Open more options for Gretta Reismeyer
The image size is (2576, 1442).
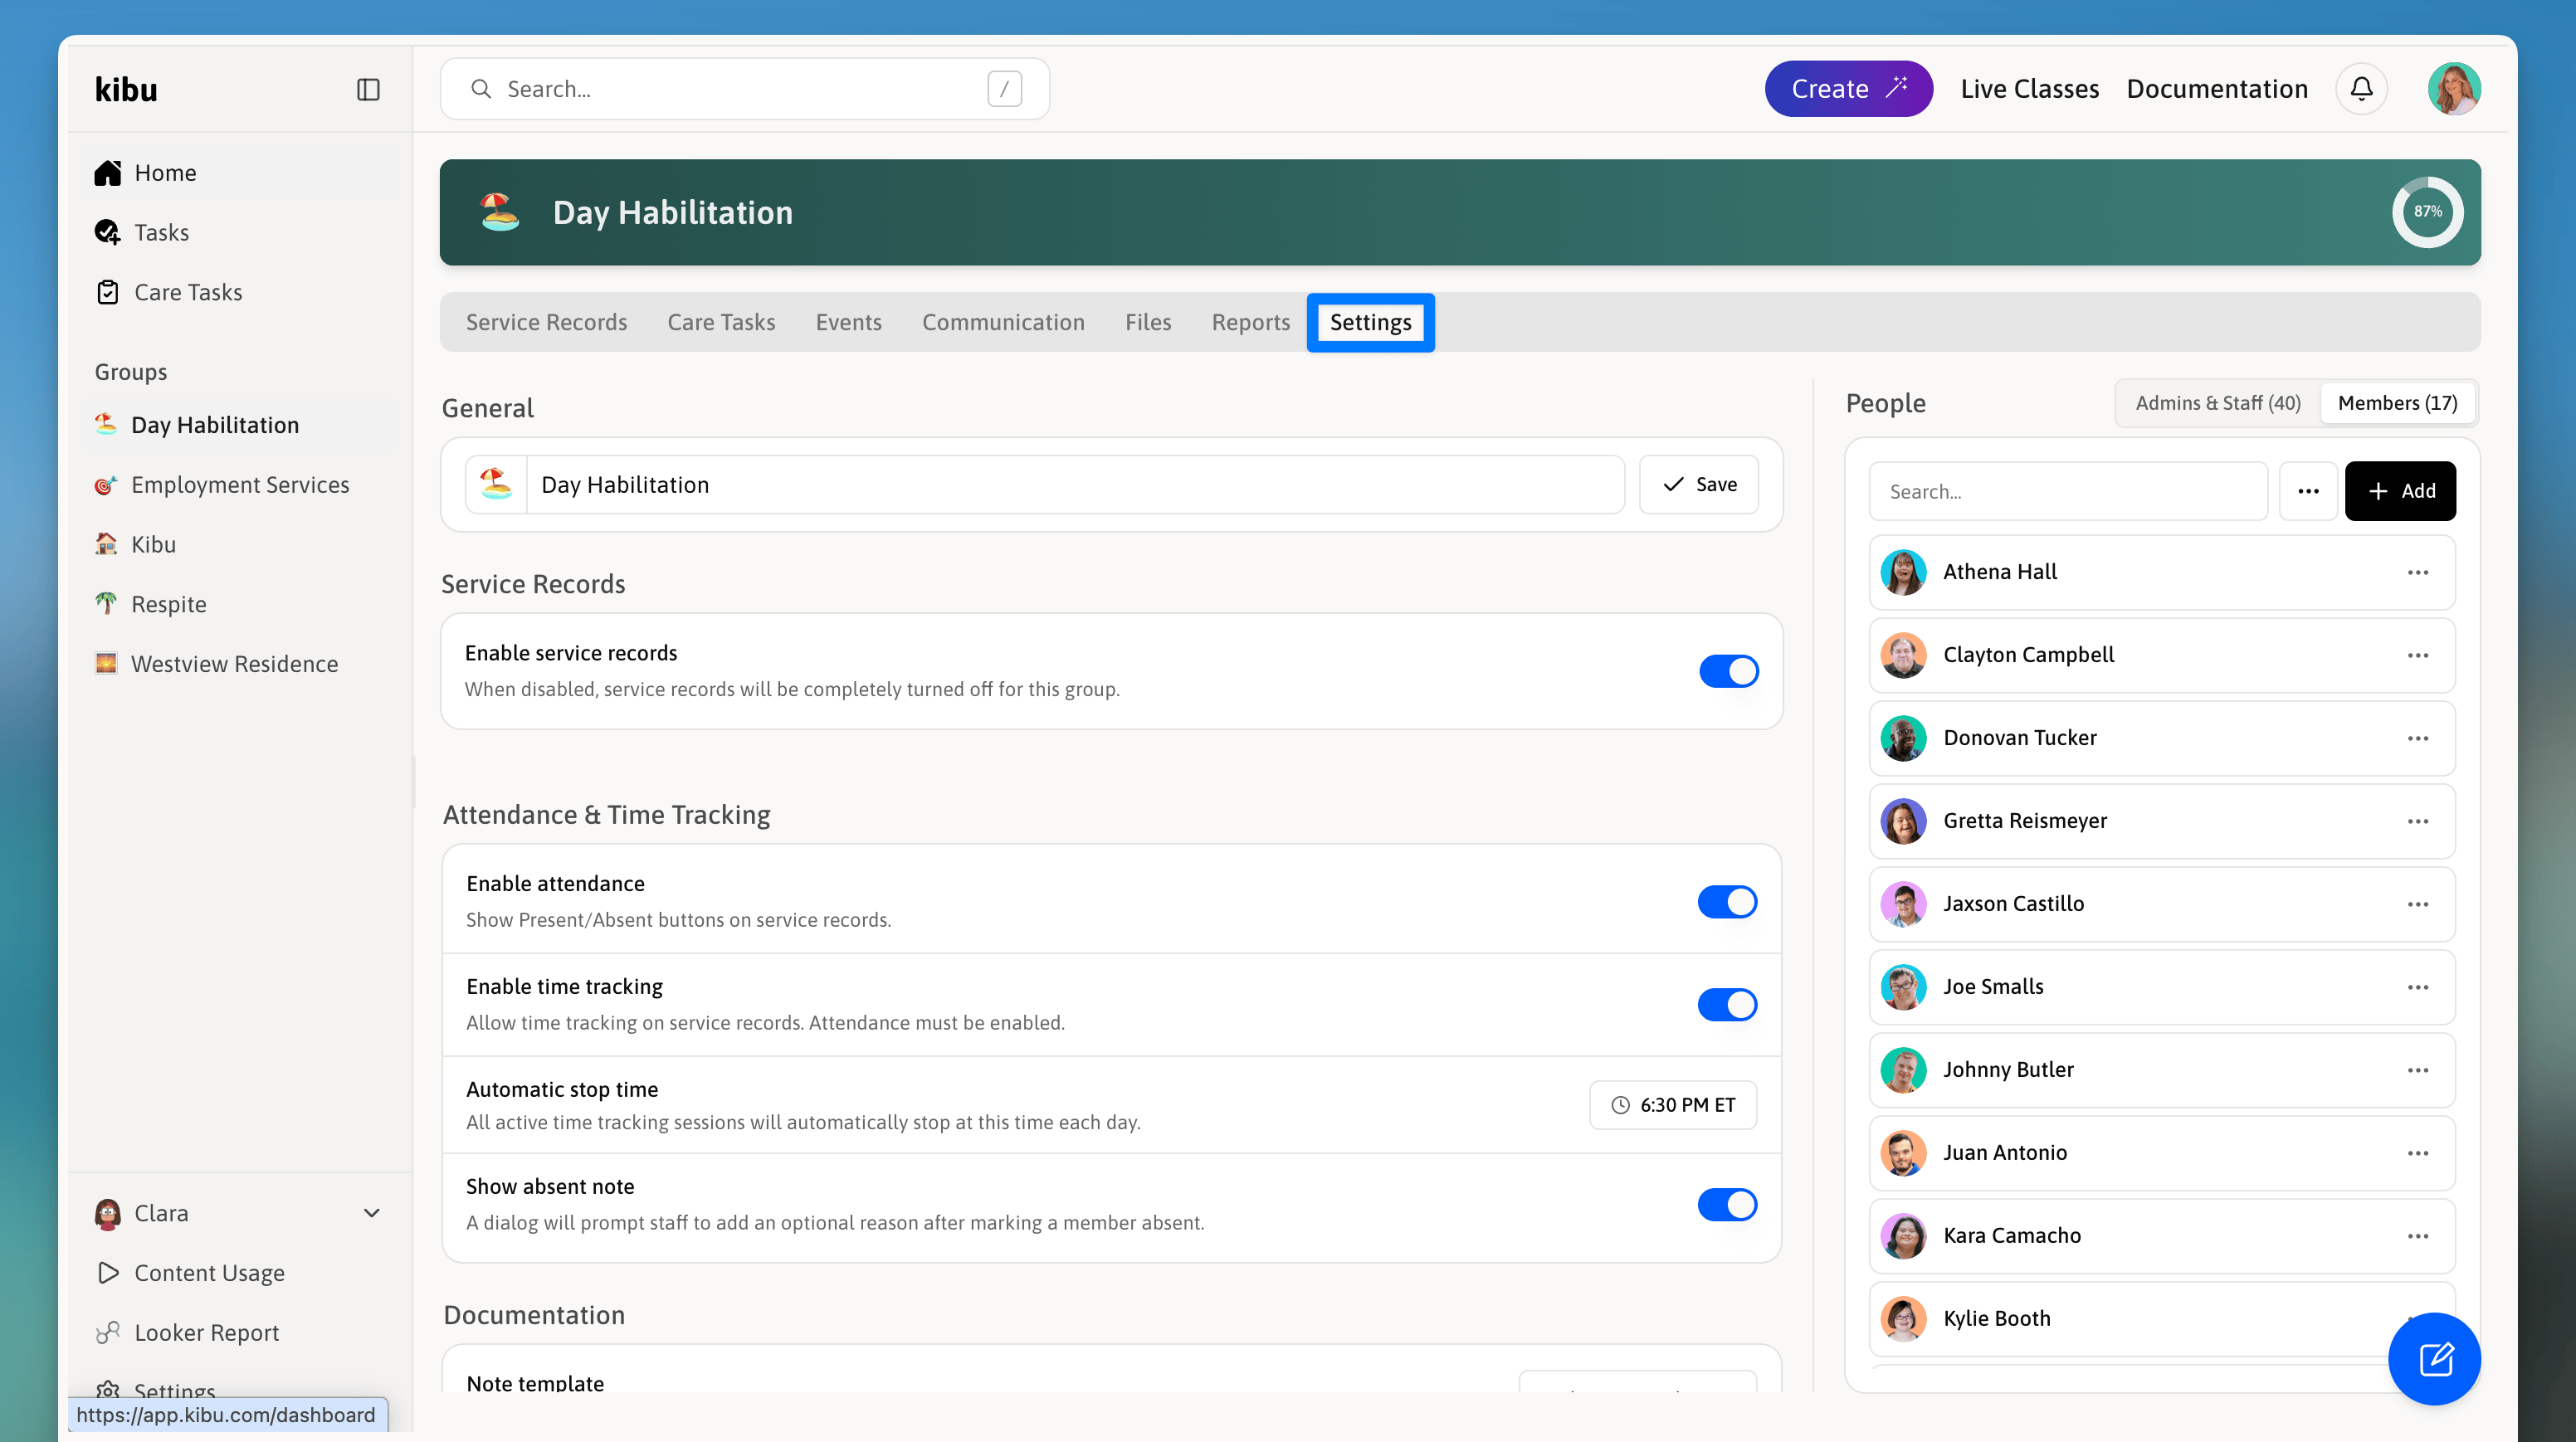(x=2417, y=822)
